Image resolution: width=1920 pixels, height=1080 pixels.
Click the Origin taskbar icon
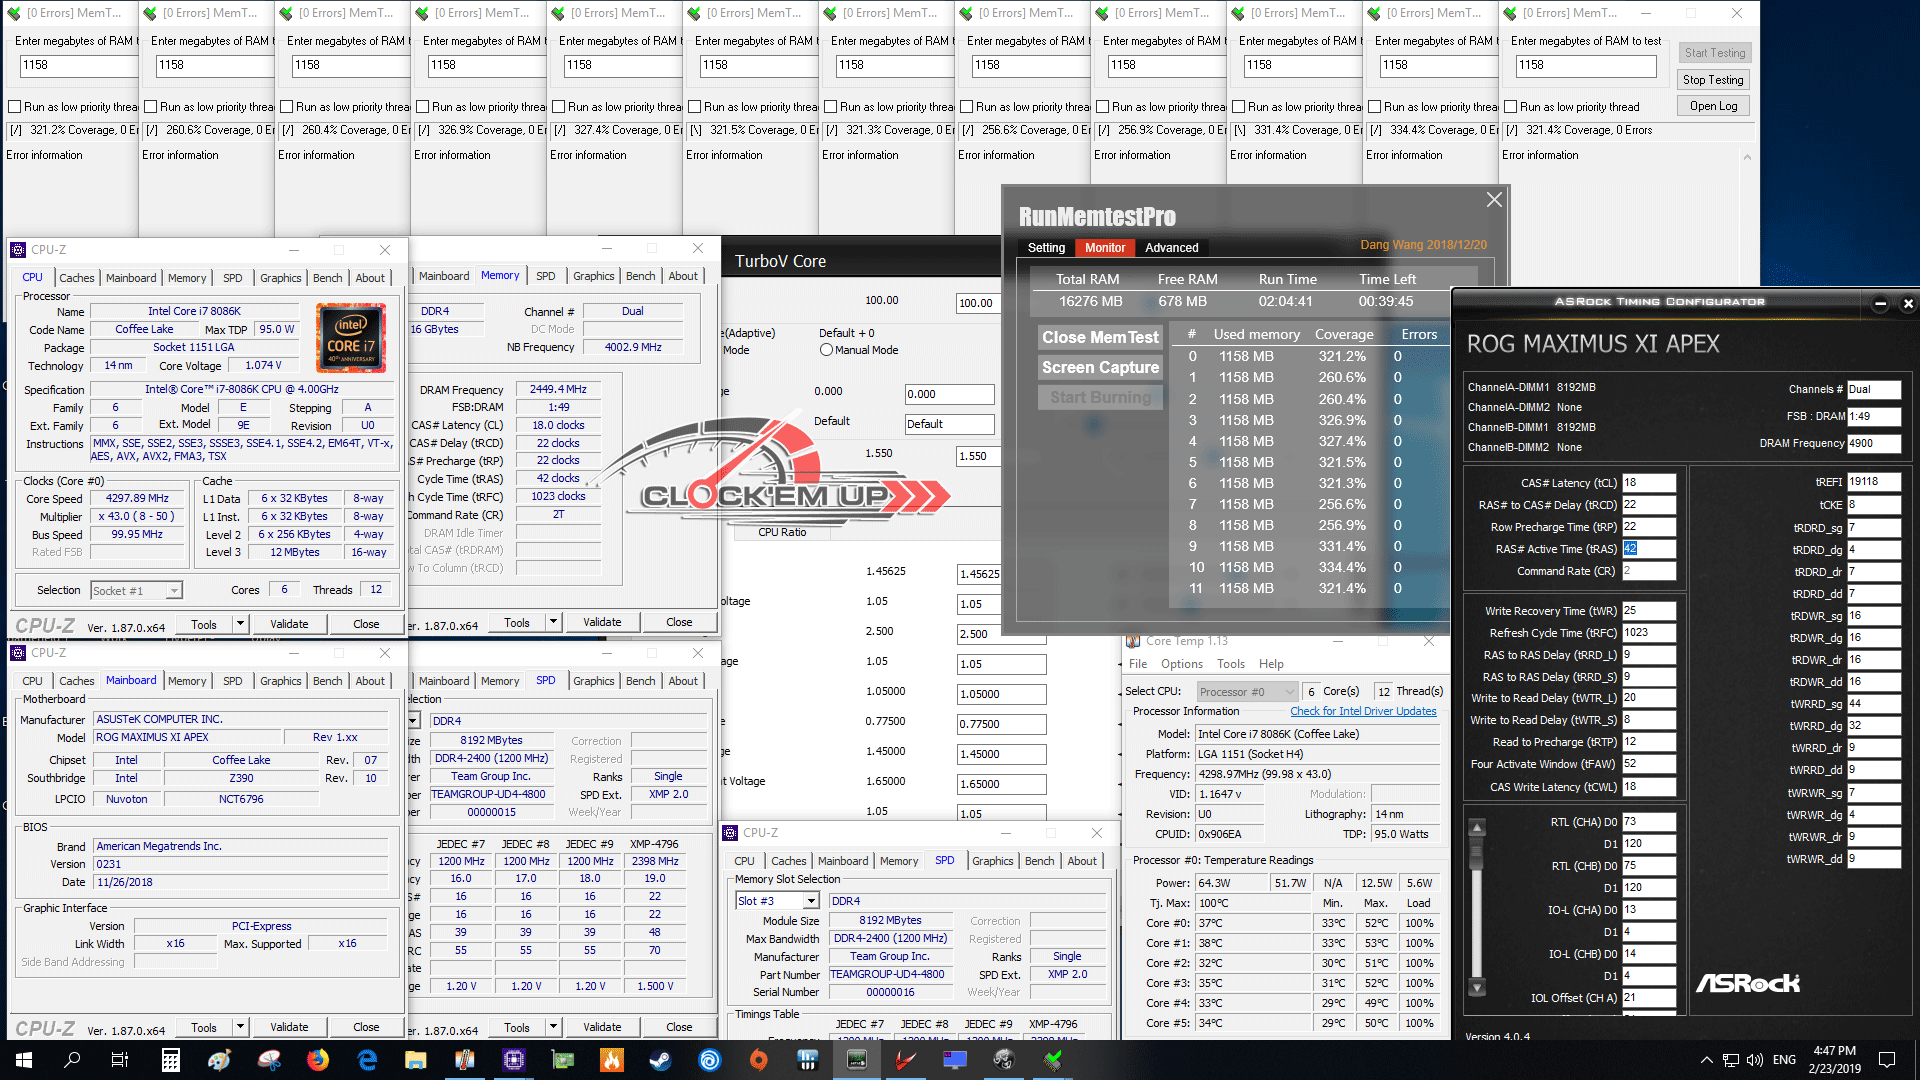(x=758, y=1060)
